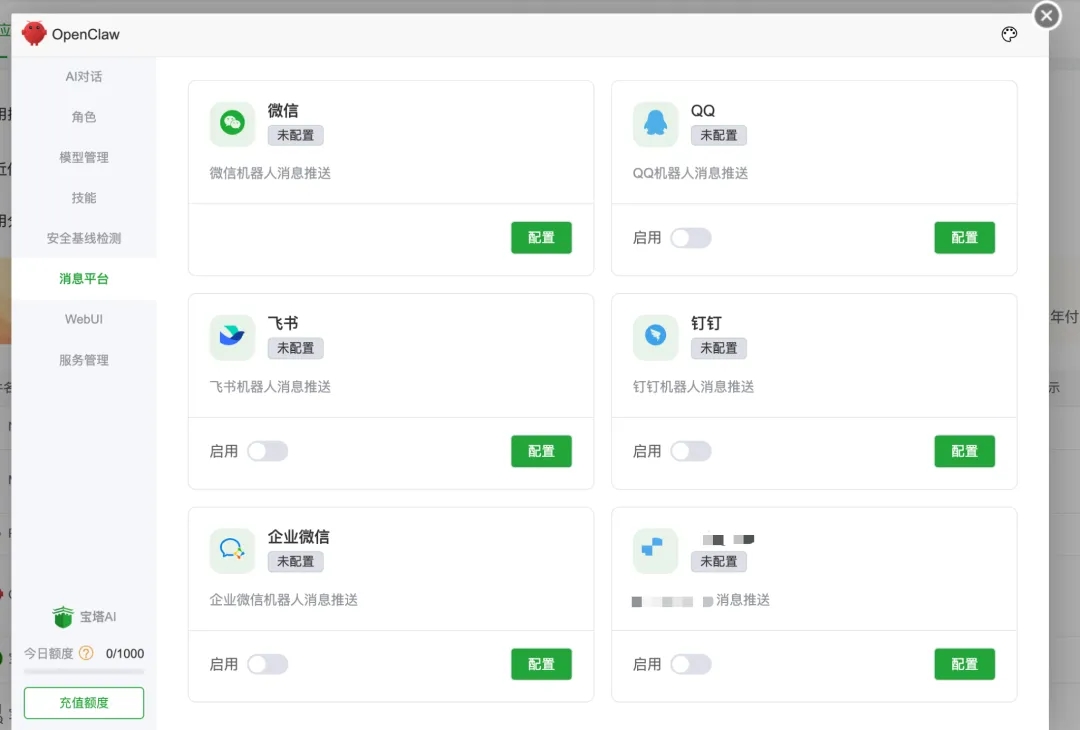Click the 企业微信 chat bubble icon
Image resolution: width=1080 pixels, height=730 pixels.
(x=232, y=549)
